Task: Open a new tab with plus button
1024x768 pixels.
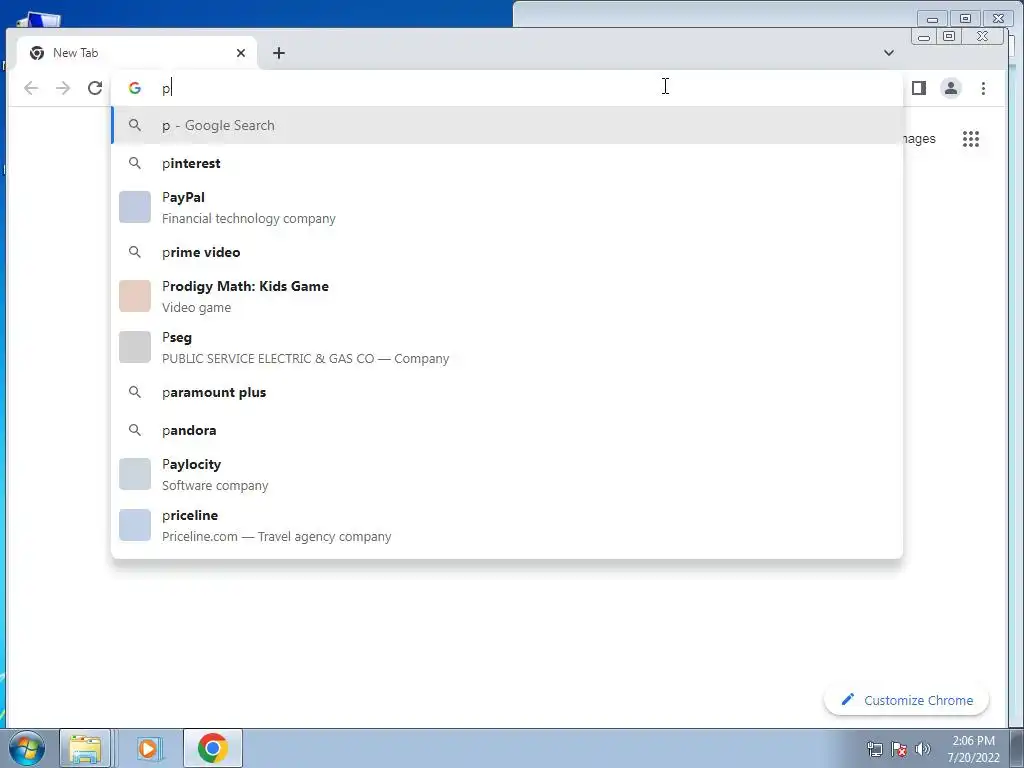Action: coord(279,53)
